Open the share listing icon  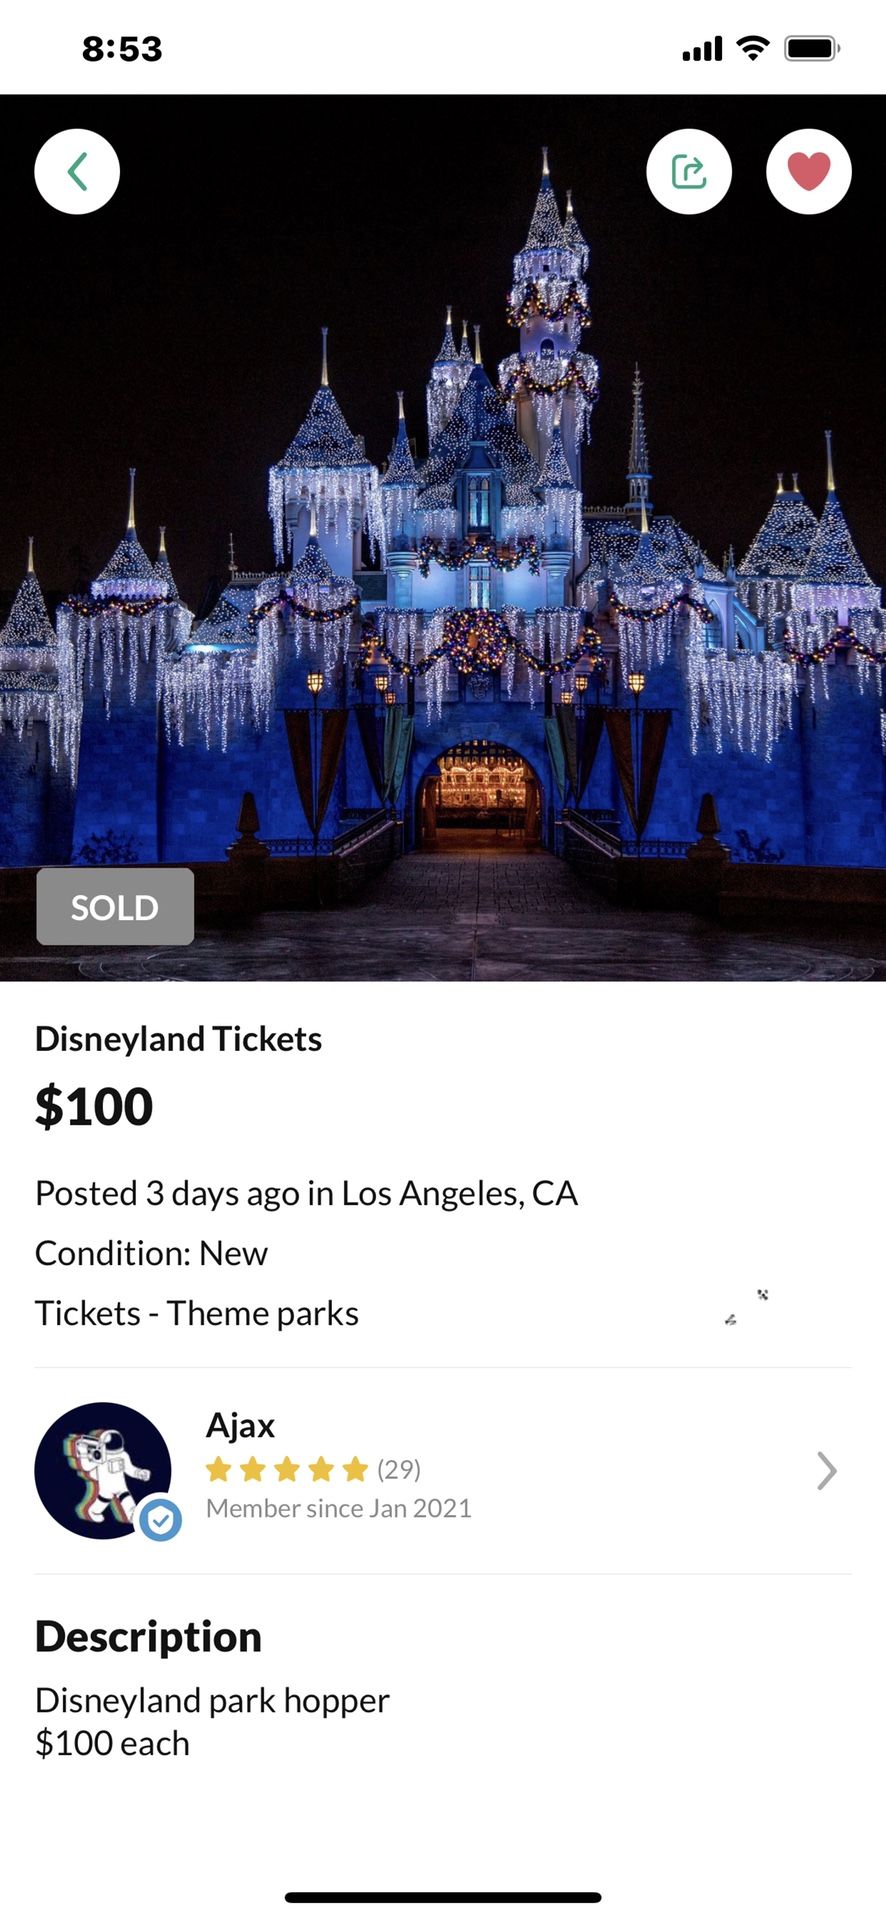pos(689,172)
